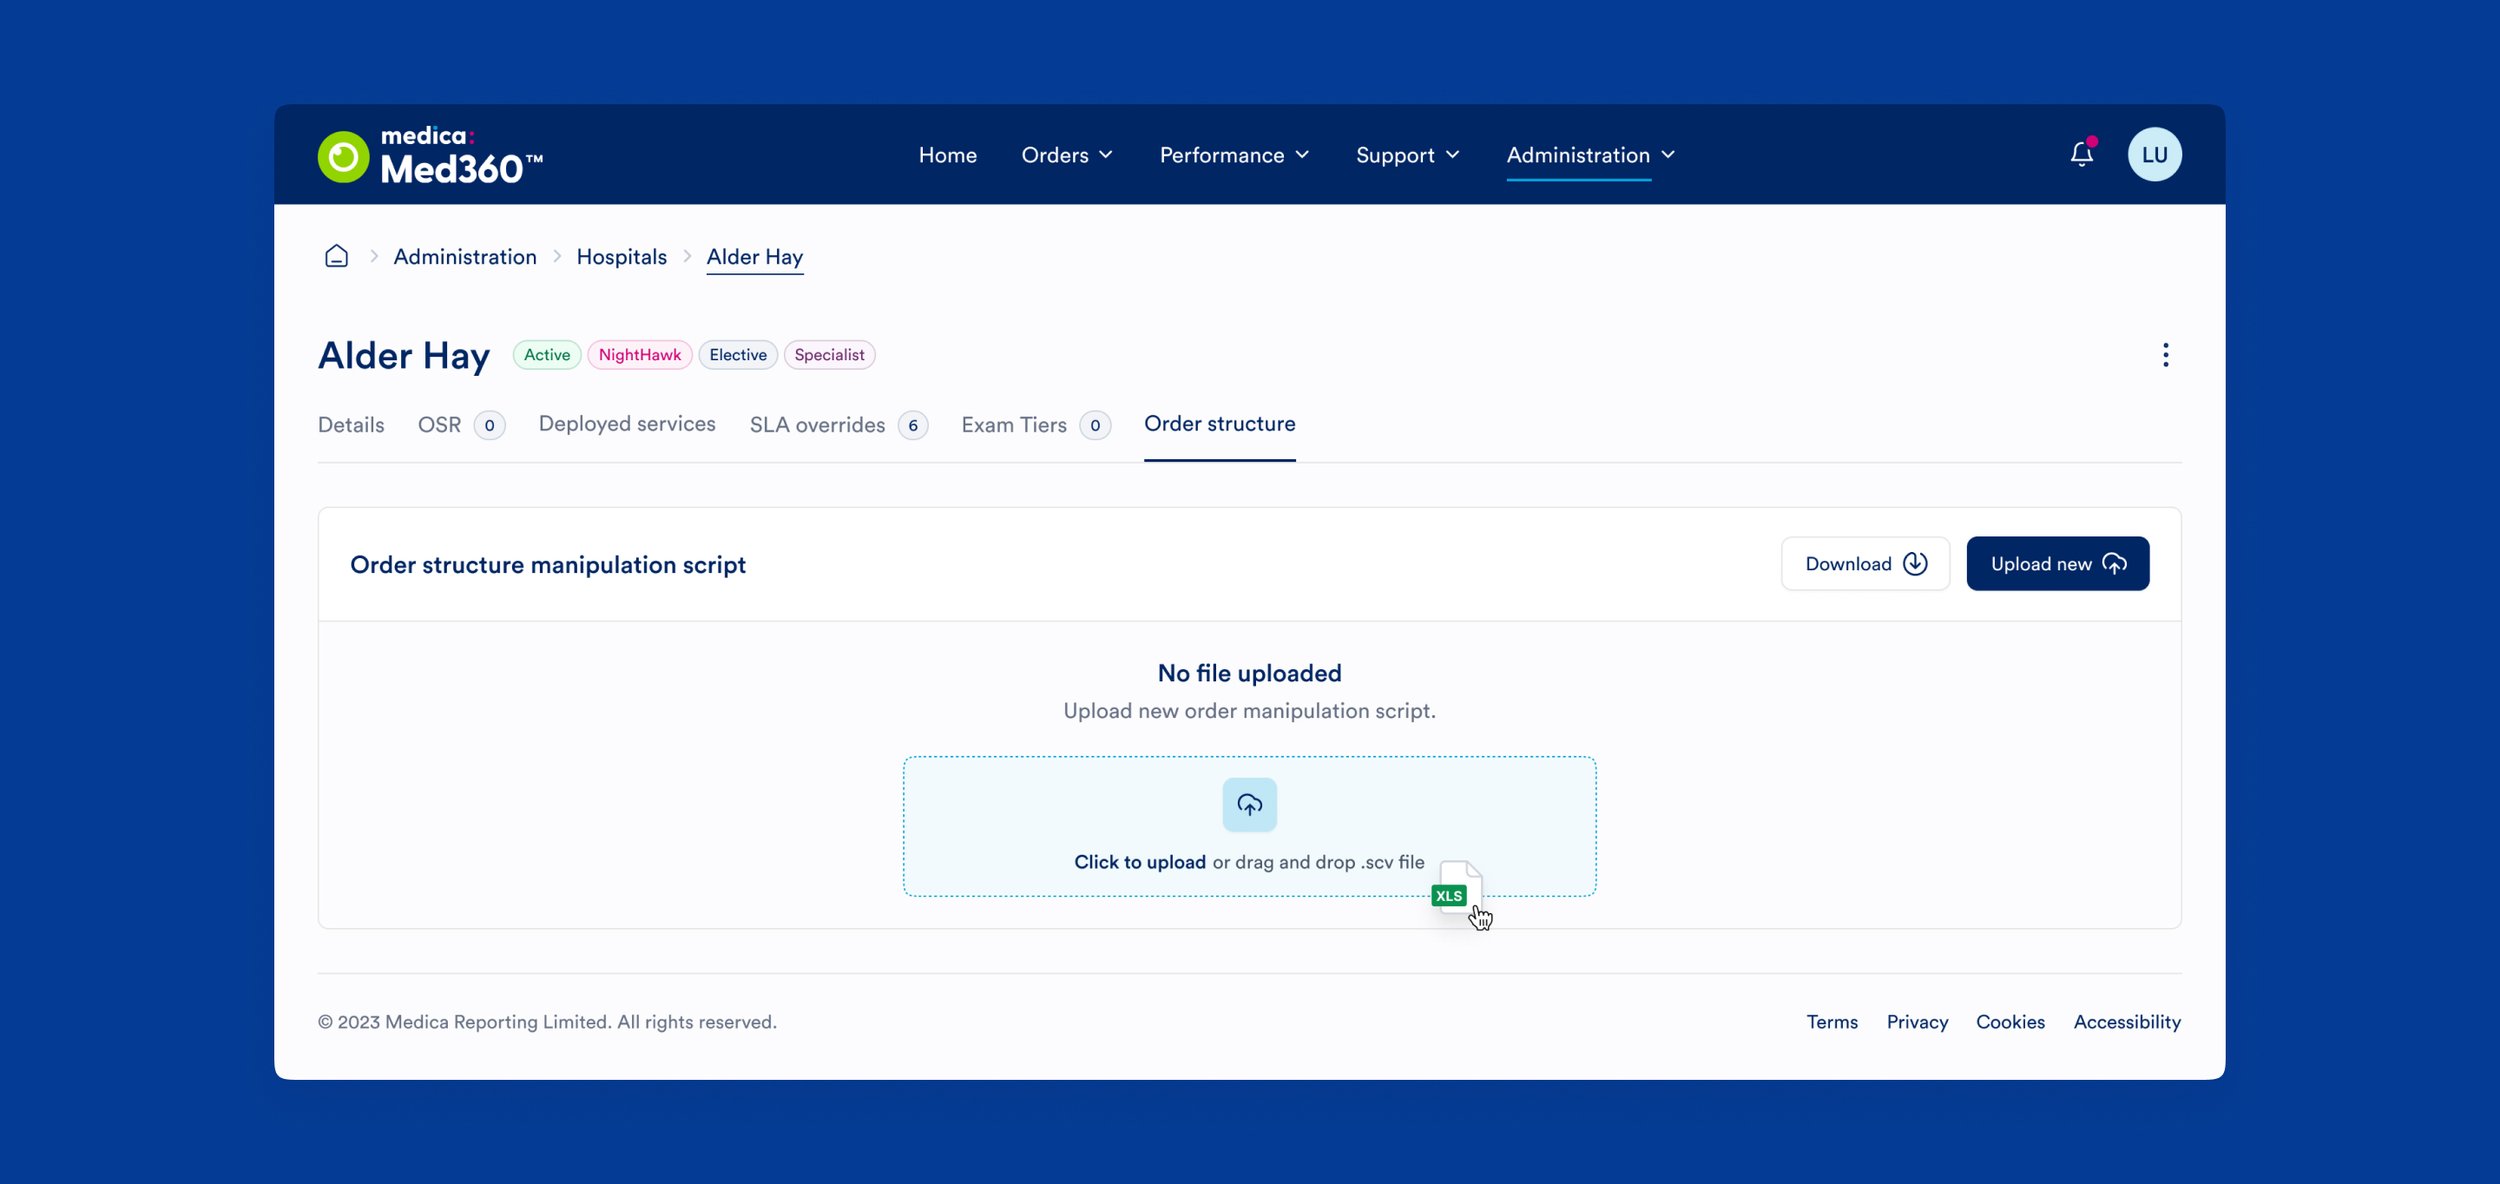This screenshot has width=2500, height=1184.
Task: Click 'Order structure manipulation script' heading
Action: tap(548, 565)
